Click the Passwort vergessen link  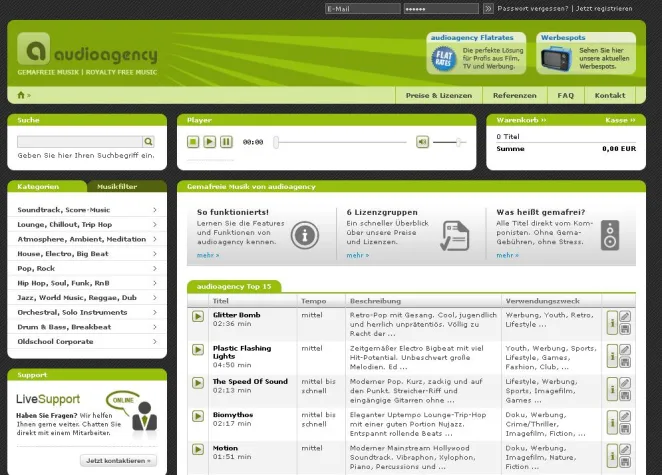click(532, 8)
